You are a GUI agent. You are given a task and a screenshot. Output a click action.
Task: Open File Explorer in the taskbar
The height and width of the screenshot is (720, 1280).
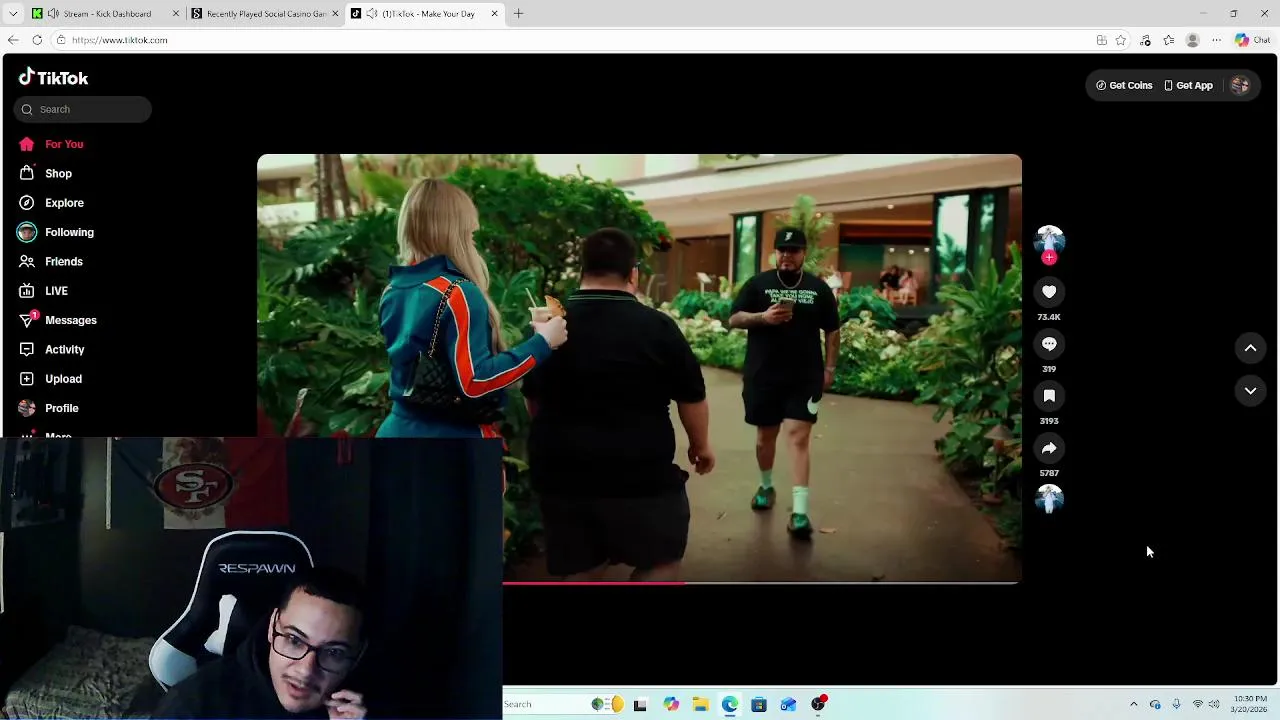(700, 704)
